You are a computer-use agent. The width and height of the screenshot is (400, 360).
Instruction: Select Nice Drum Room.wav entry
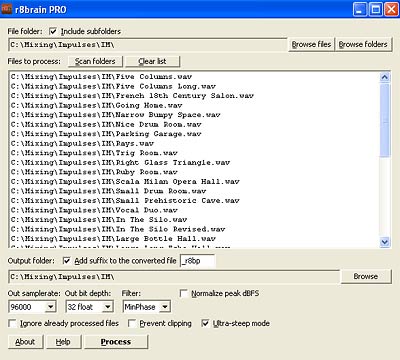(x=106, y=124)
